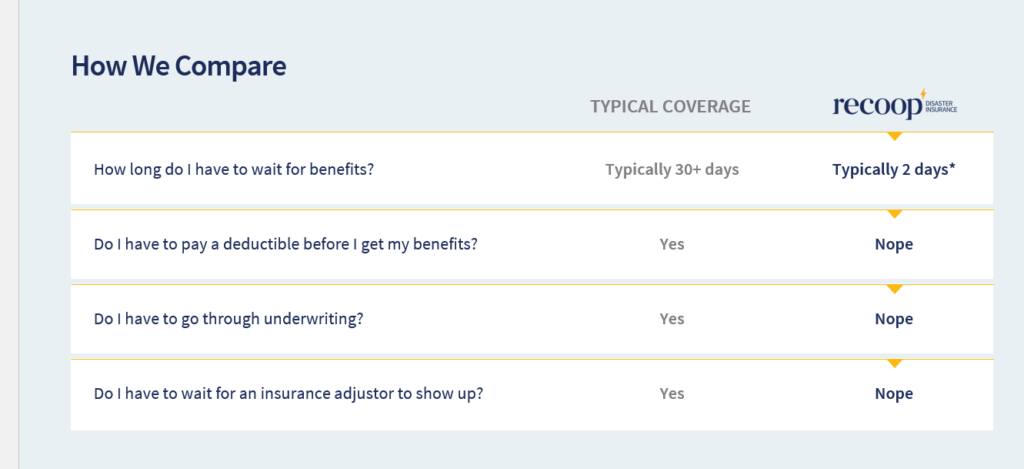
Task: Click 'Do I have to go through underwriting?'
Action: 229,319
